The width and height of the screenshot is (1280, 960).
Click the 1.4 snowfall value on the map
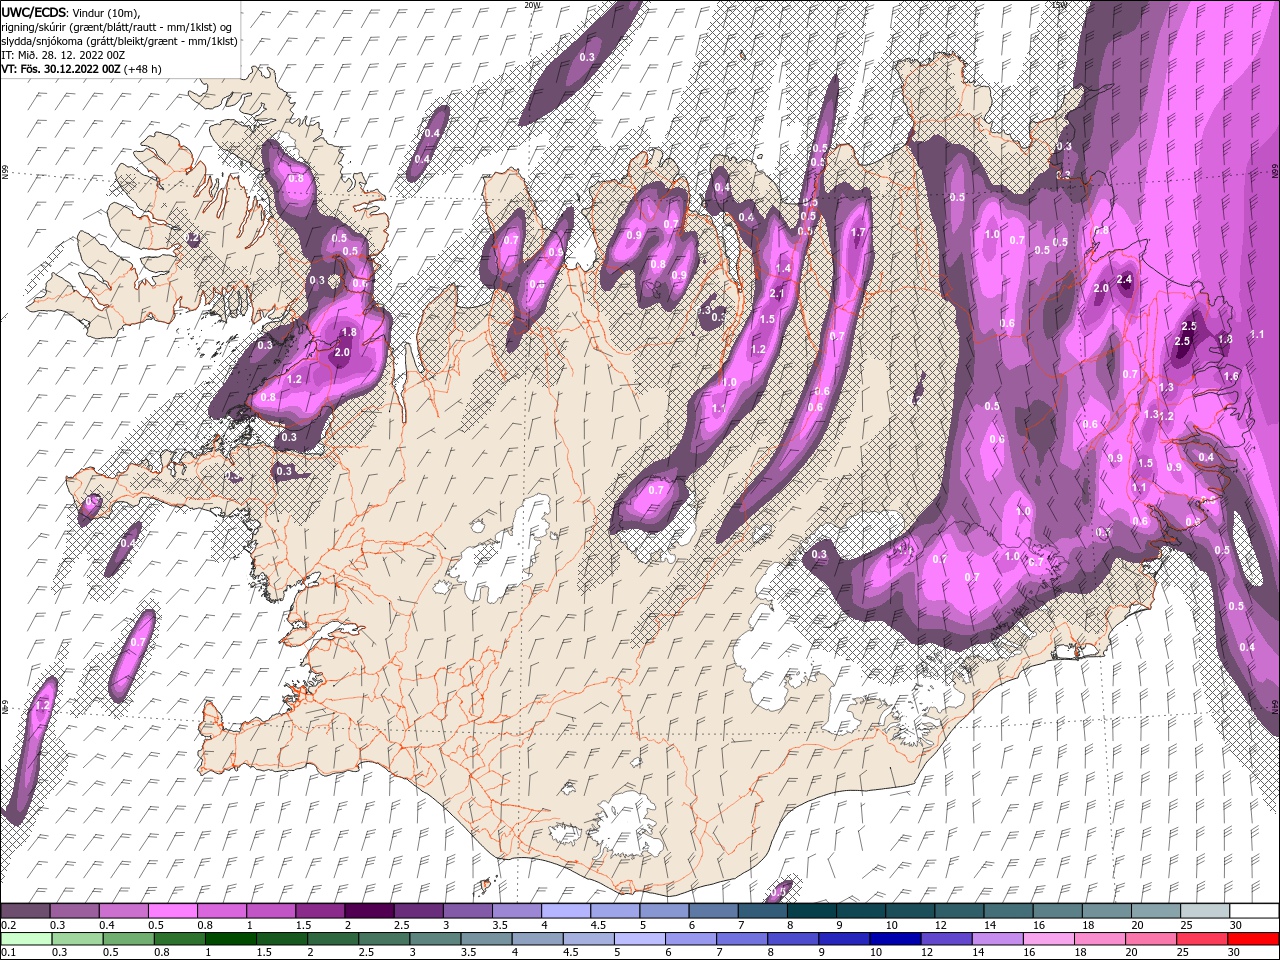pyautogui.click(x=783, y=268)
